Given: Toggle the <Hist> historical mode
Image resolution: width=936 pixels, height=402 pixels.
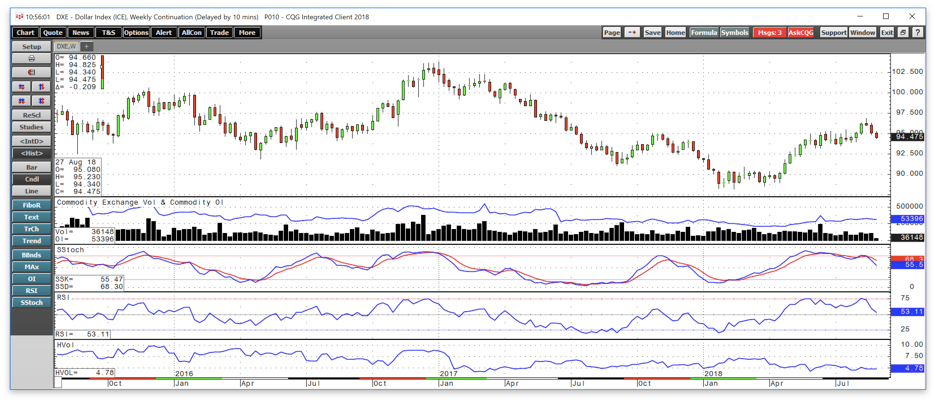Looking at the screenshot, I should pyautogui.click(x=32, y=154).
